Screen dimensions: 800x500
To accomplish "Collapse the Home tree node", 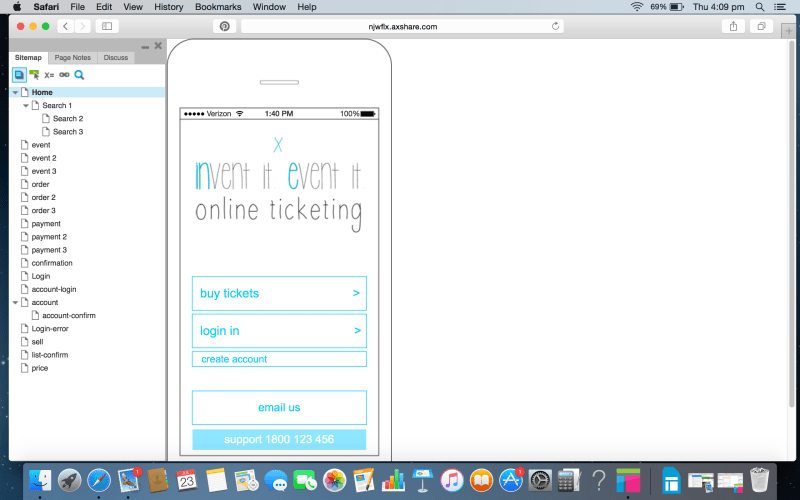I will (x=16, y=92).
